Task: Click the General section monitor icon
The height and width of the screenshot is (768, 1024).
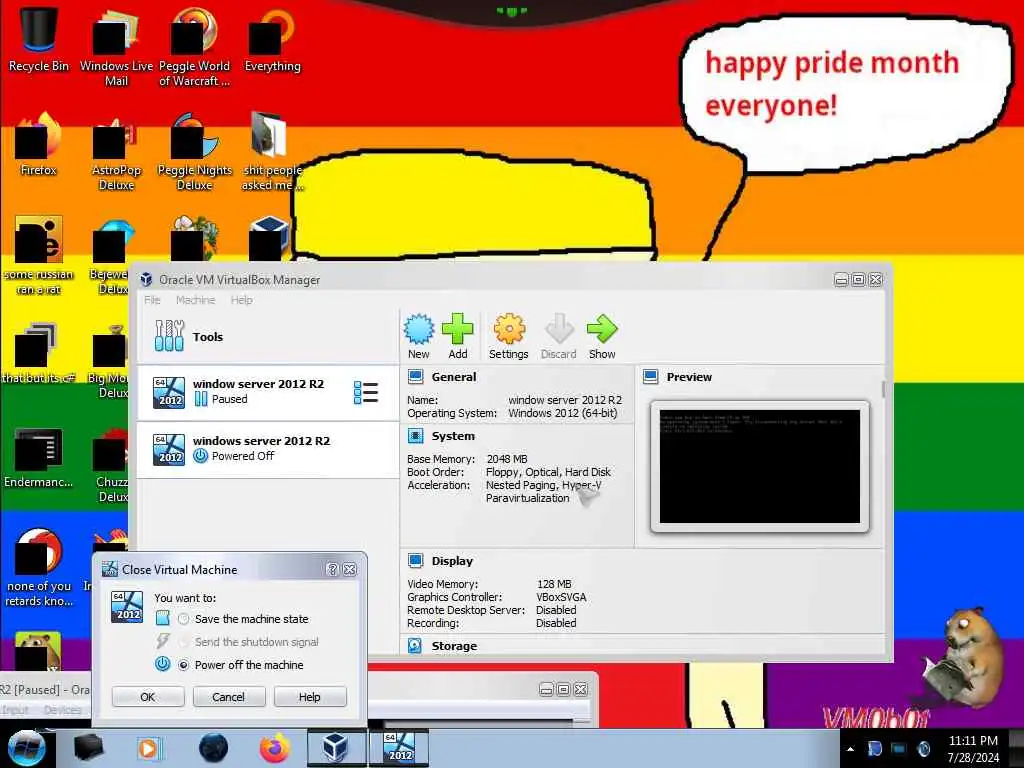Action: (x=415, y=376)
